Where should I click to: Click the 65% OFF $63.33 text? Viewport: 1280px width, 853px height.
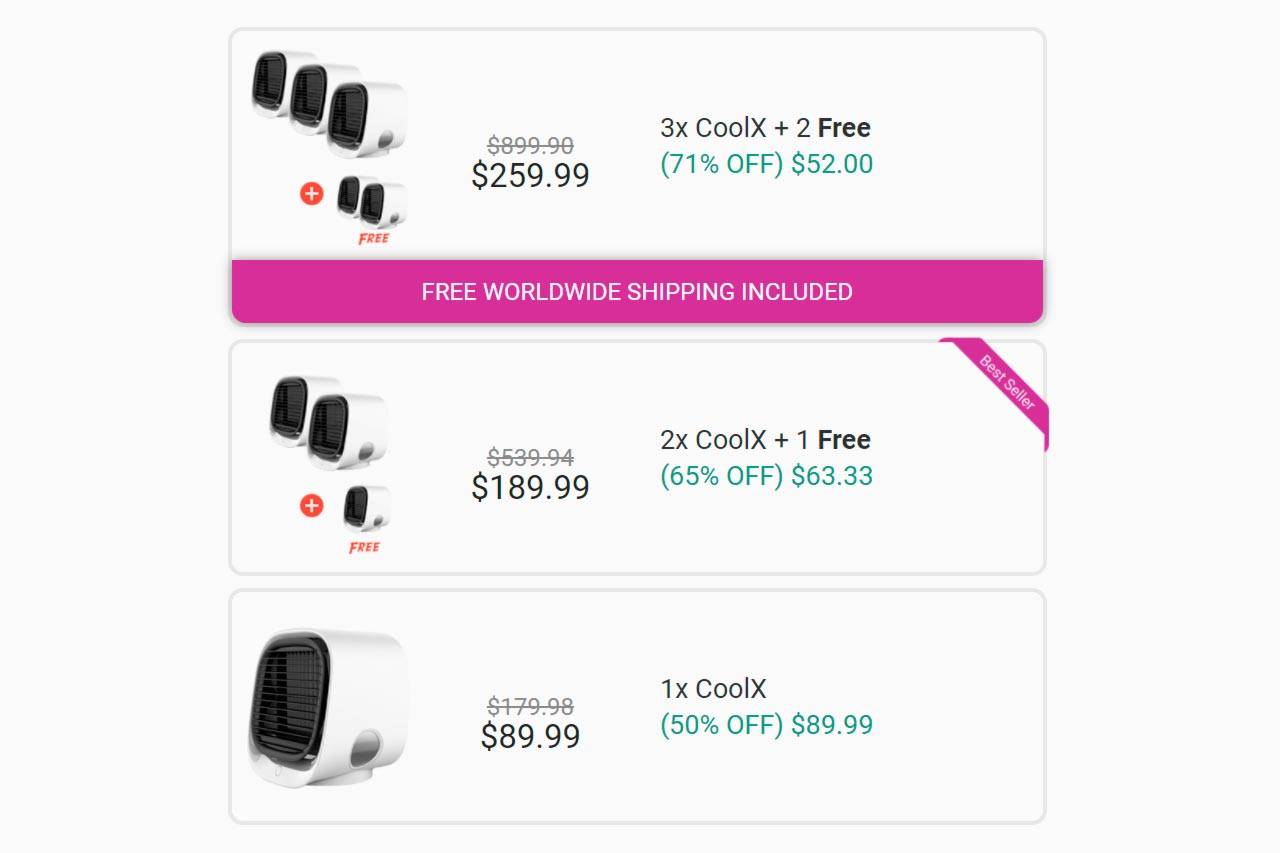click(x=766, y=476)
